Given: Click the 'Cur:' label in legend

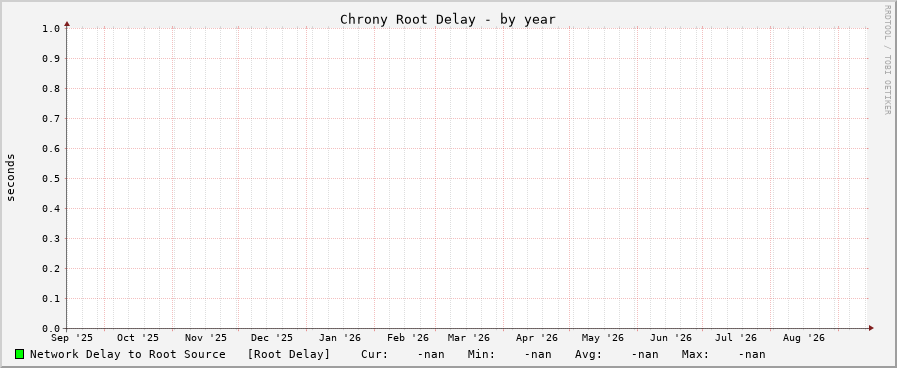Looking at the screenshot, I should tap(375, 354).
